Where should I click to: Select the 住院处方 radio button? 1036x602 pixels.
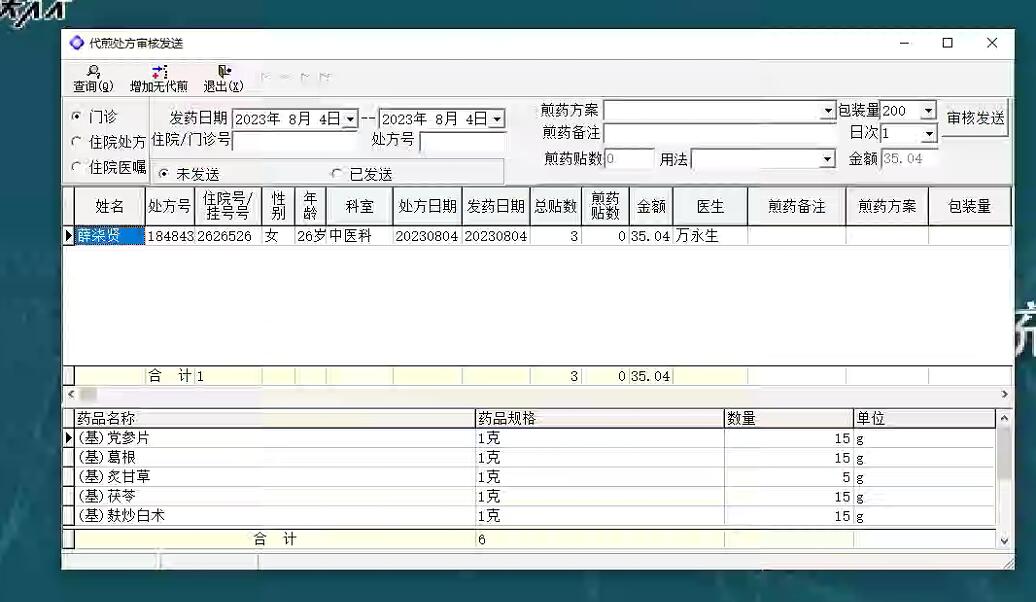[76, 141]
